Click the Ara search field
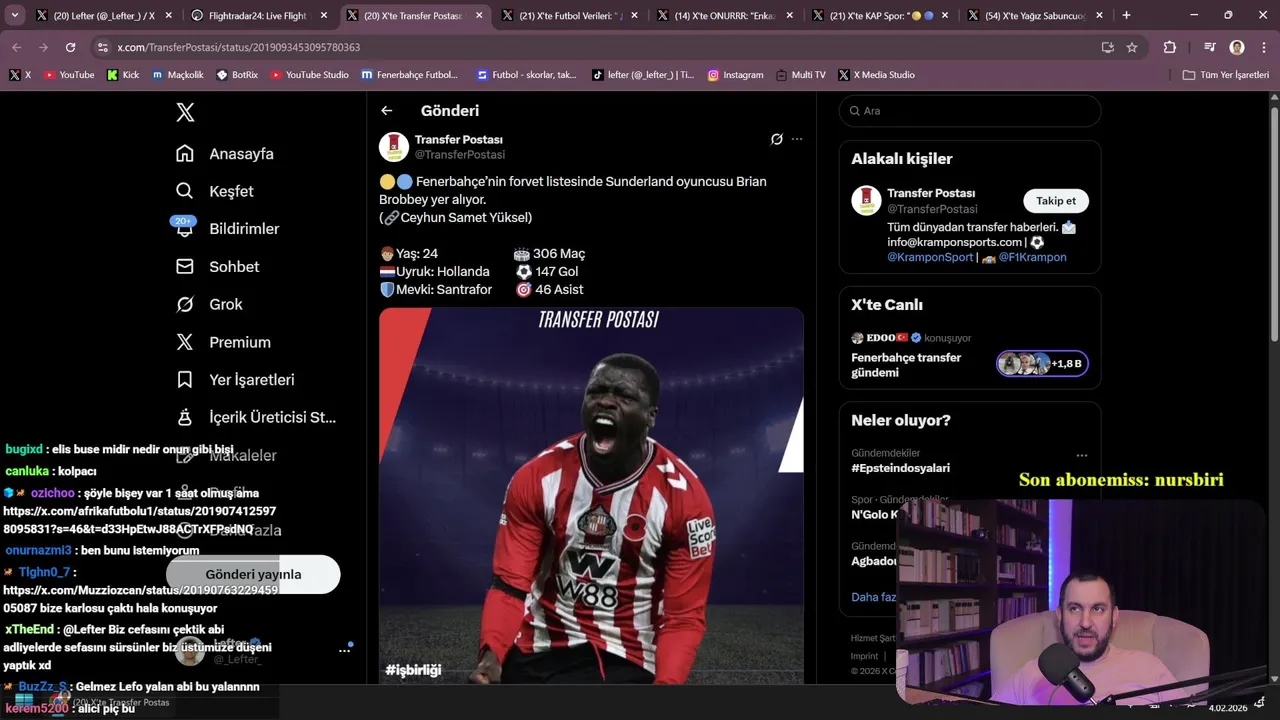Viewport: 1280px width, 720px height. [970, 111]
